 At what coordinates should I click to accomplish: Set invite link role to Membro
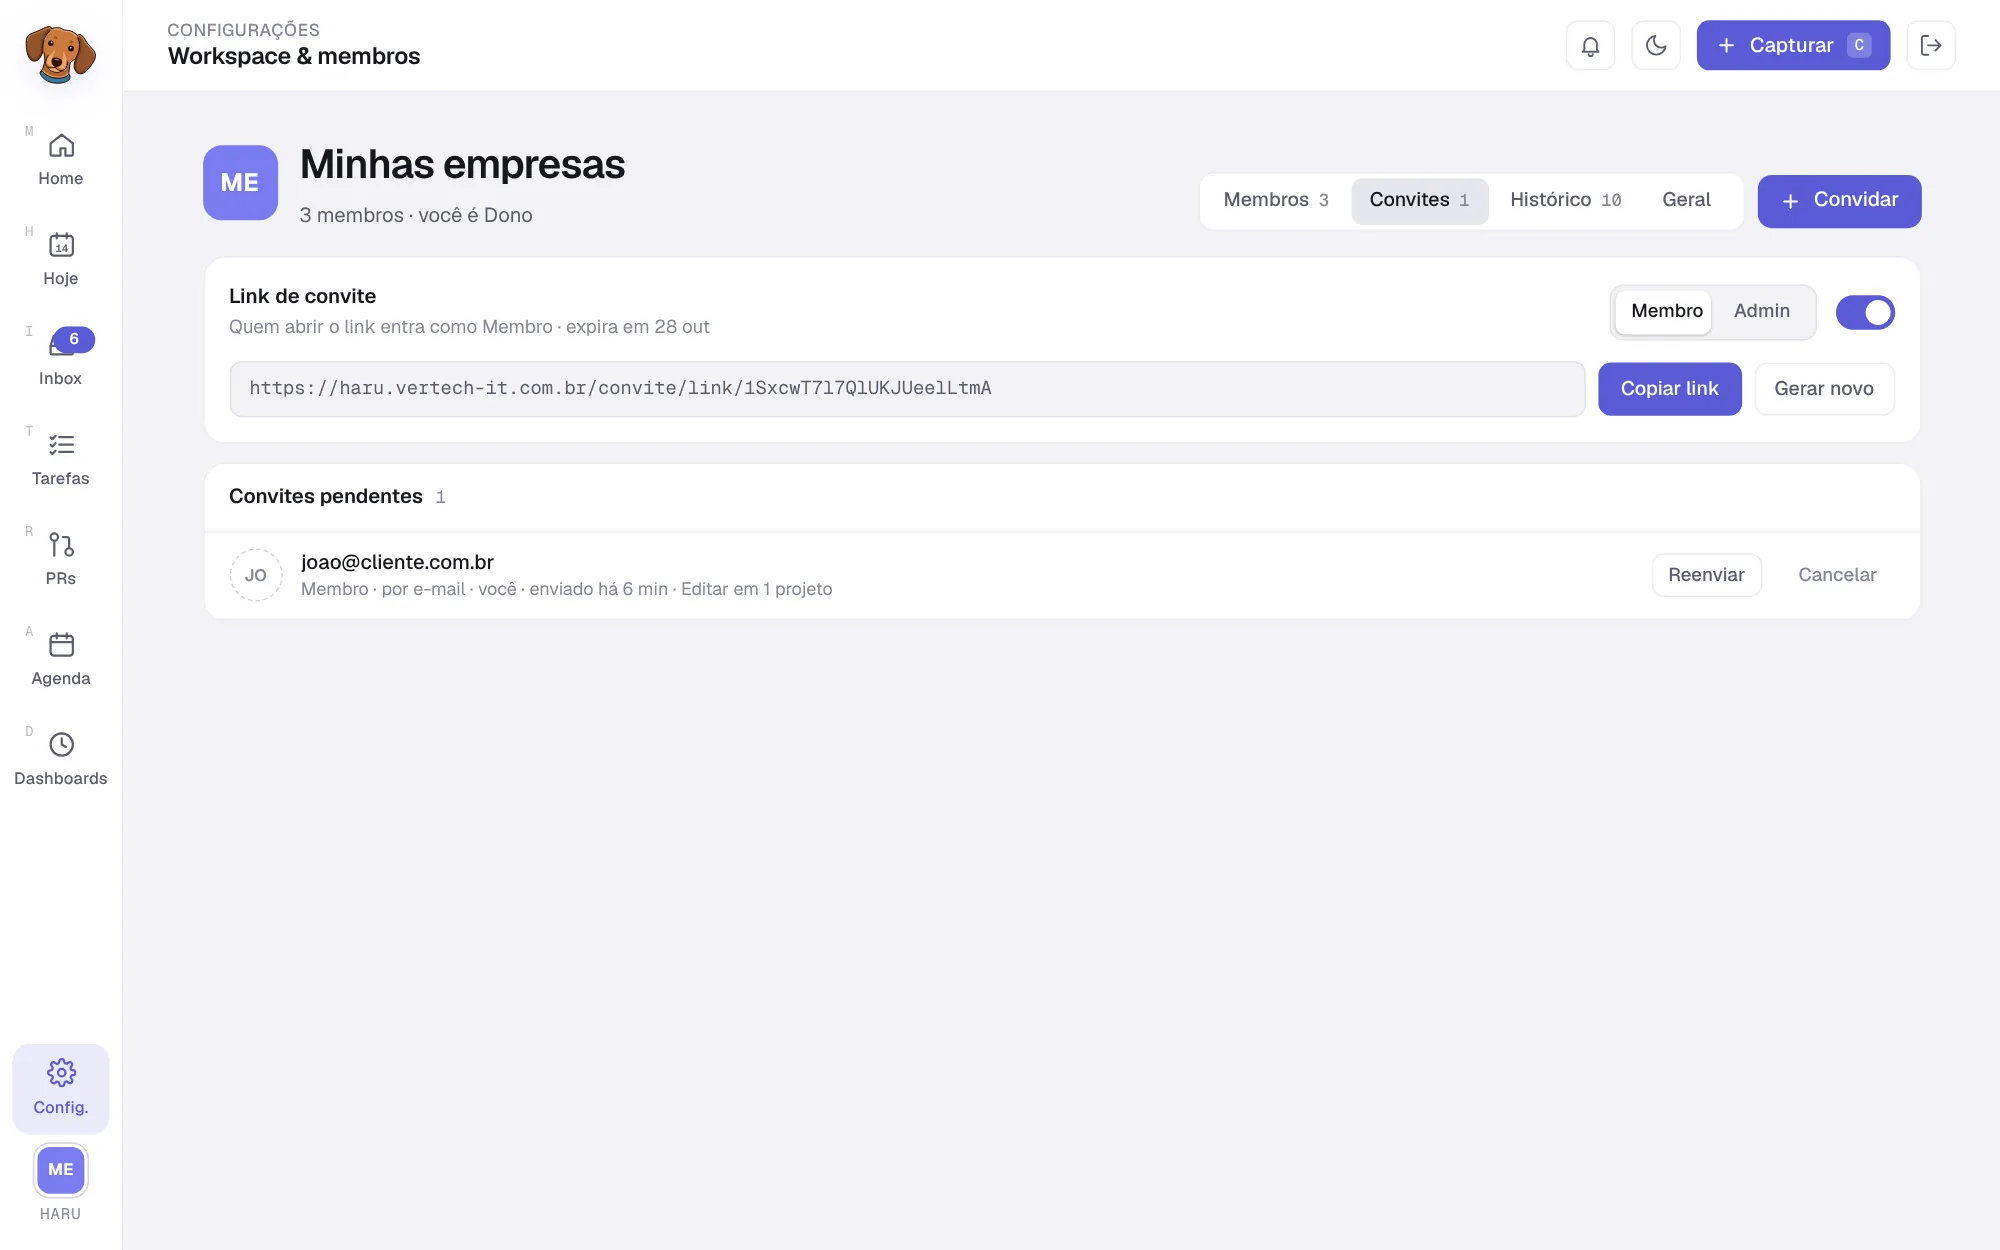coord(1666,311)
